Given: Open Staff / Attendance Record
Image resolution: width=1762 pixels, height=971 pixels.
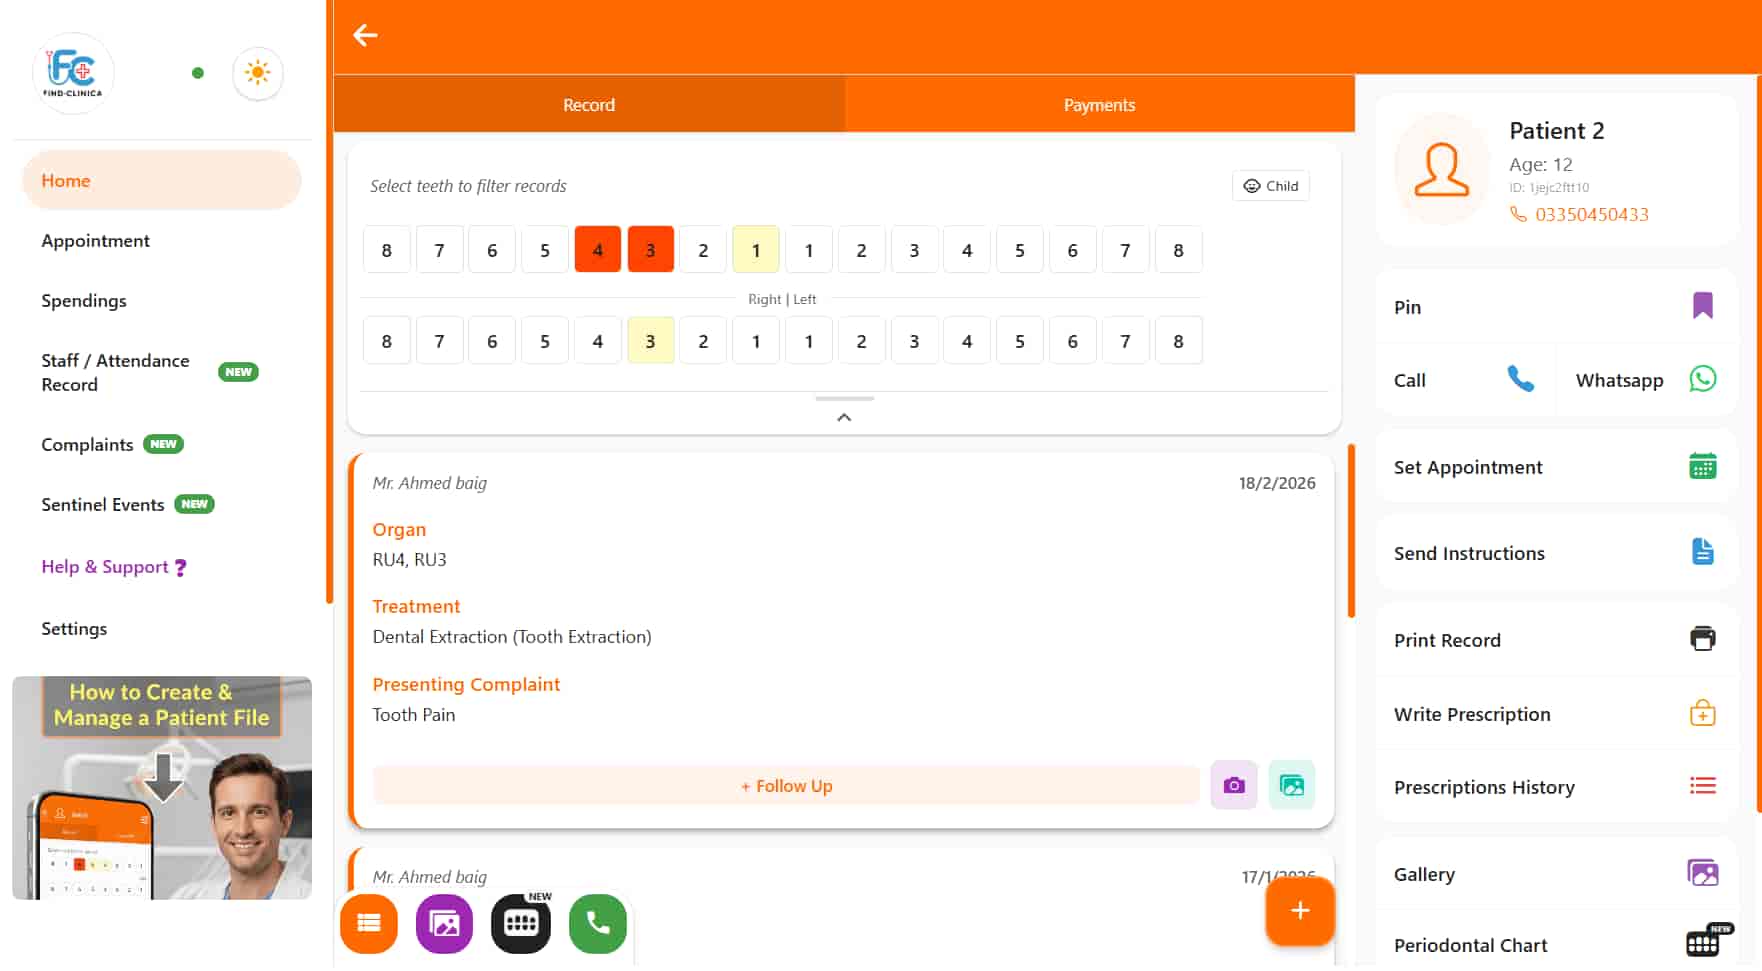Looking at the screenshot, I should pyautogui.click(x=115, y=372).
